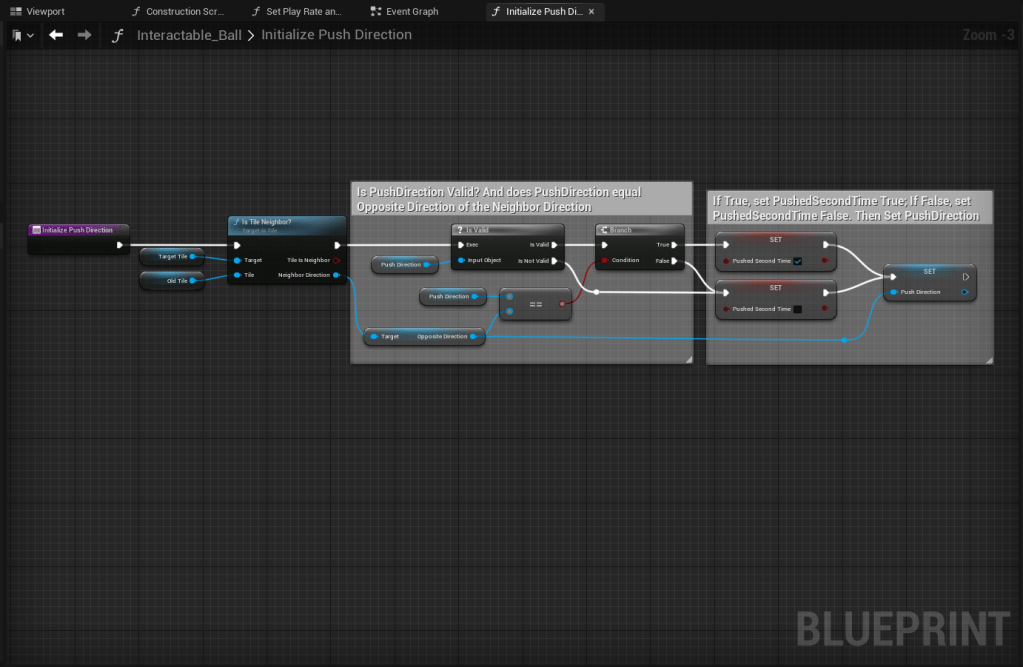Click resize corner of the If True comment box

pyautogui.click(x=988, y=358)
